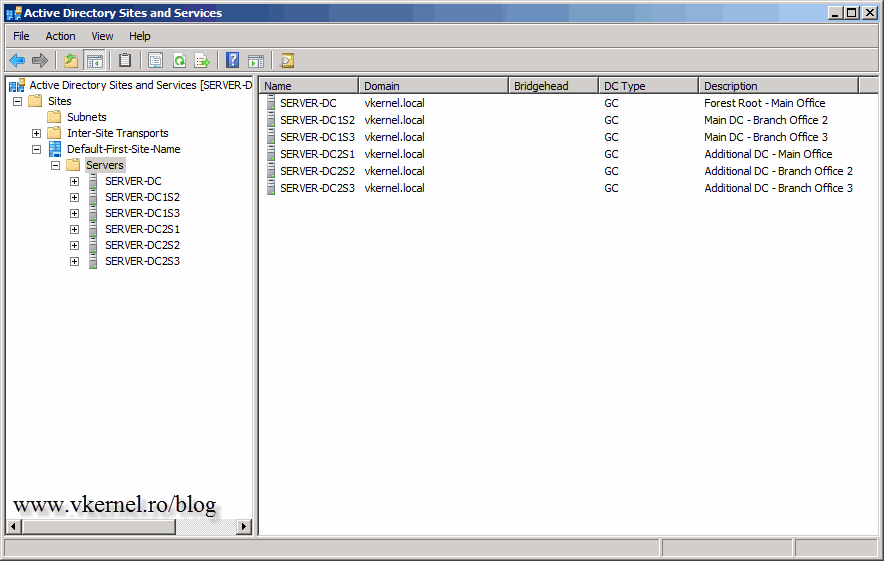This screenshot has width=884, height=561.
Task: Click the Forward arrow toolbar button
Action: click(40, 60)
